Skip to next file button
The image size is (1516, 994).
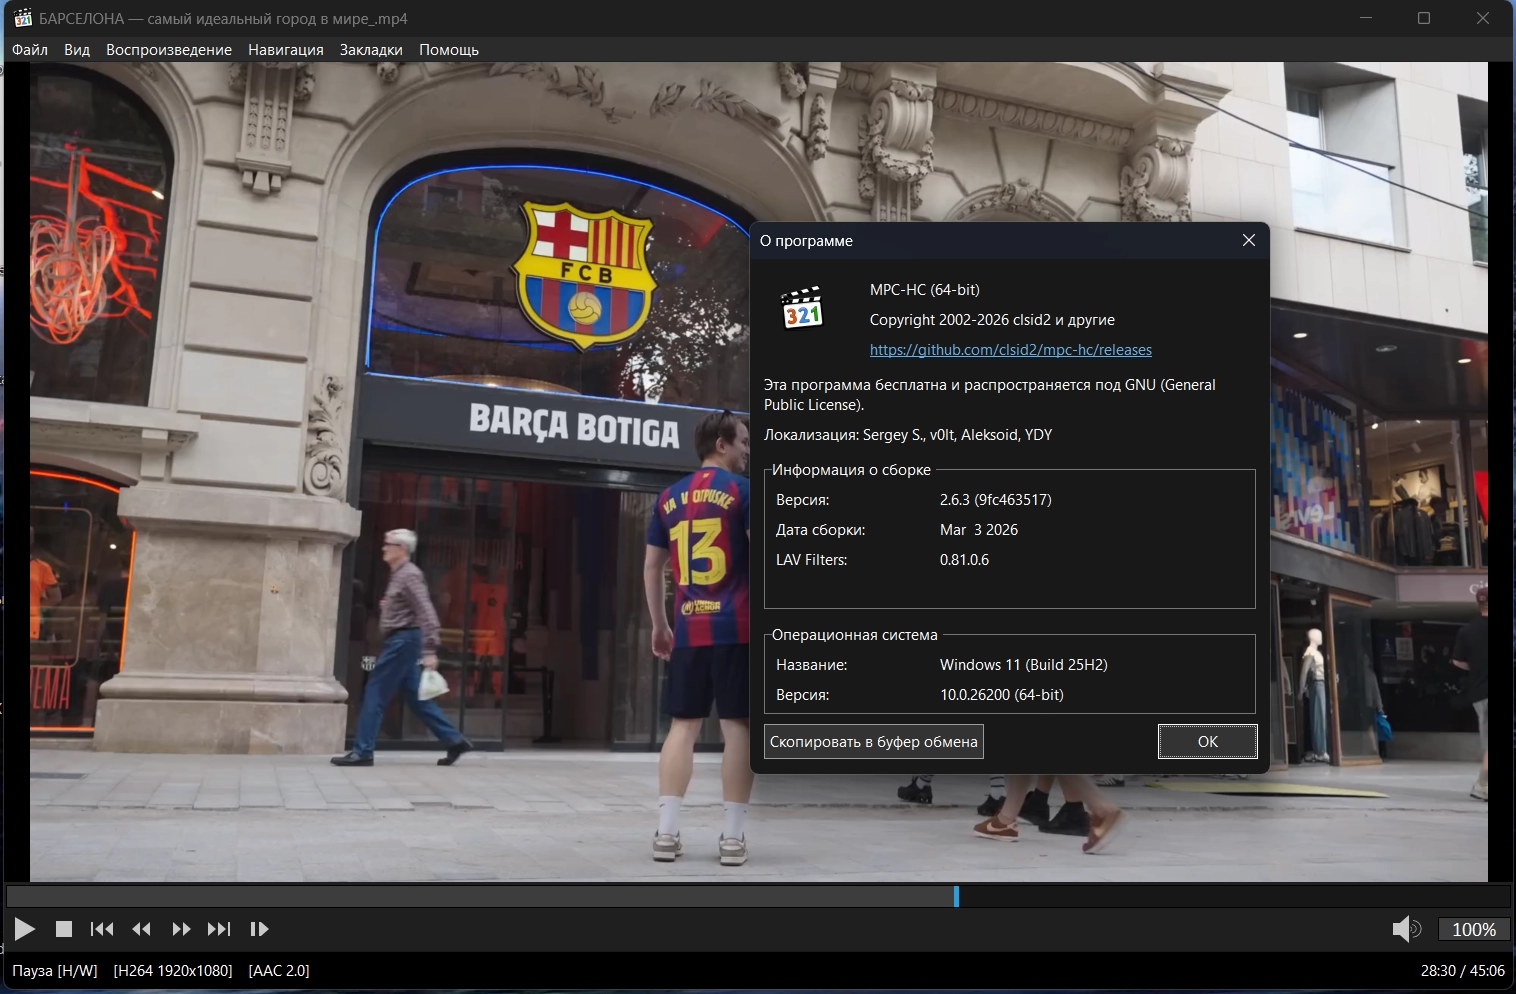tap(219, 929)
